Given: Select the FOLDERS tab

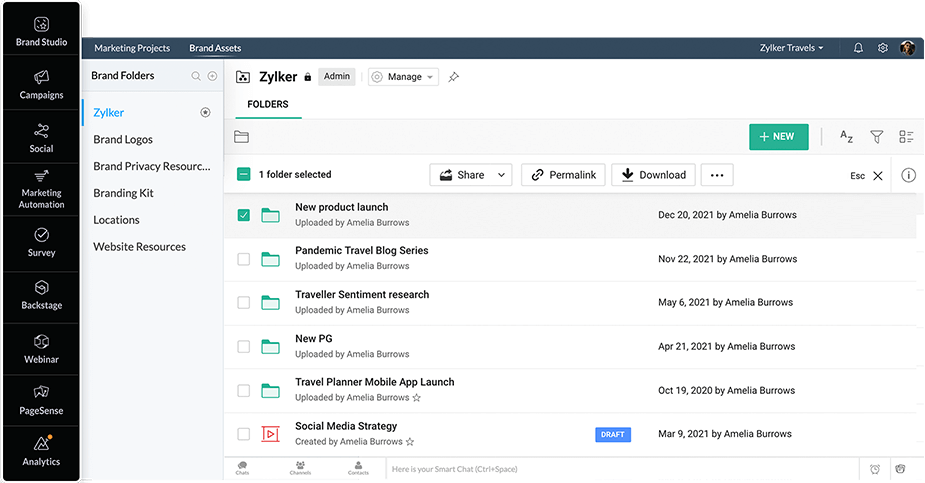Looking at the screenshot, I should point(268,104).
